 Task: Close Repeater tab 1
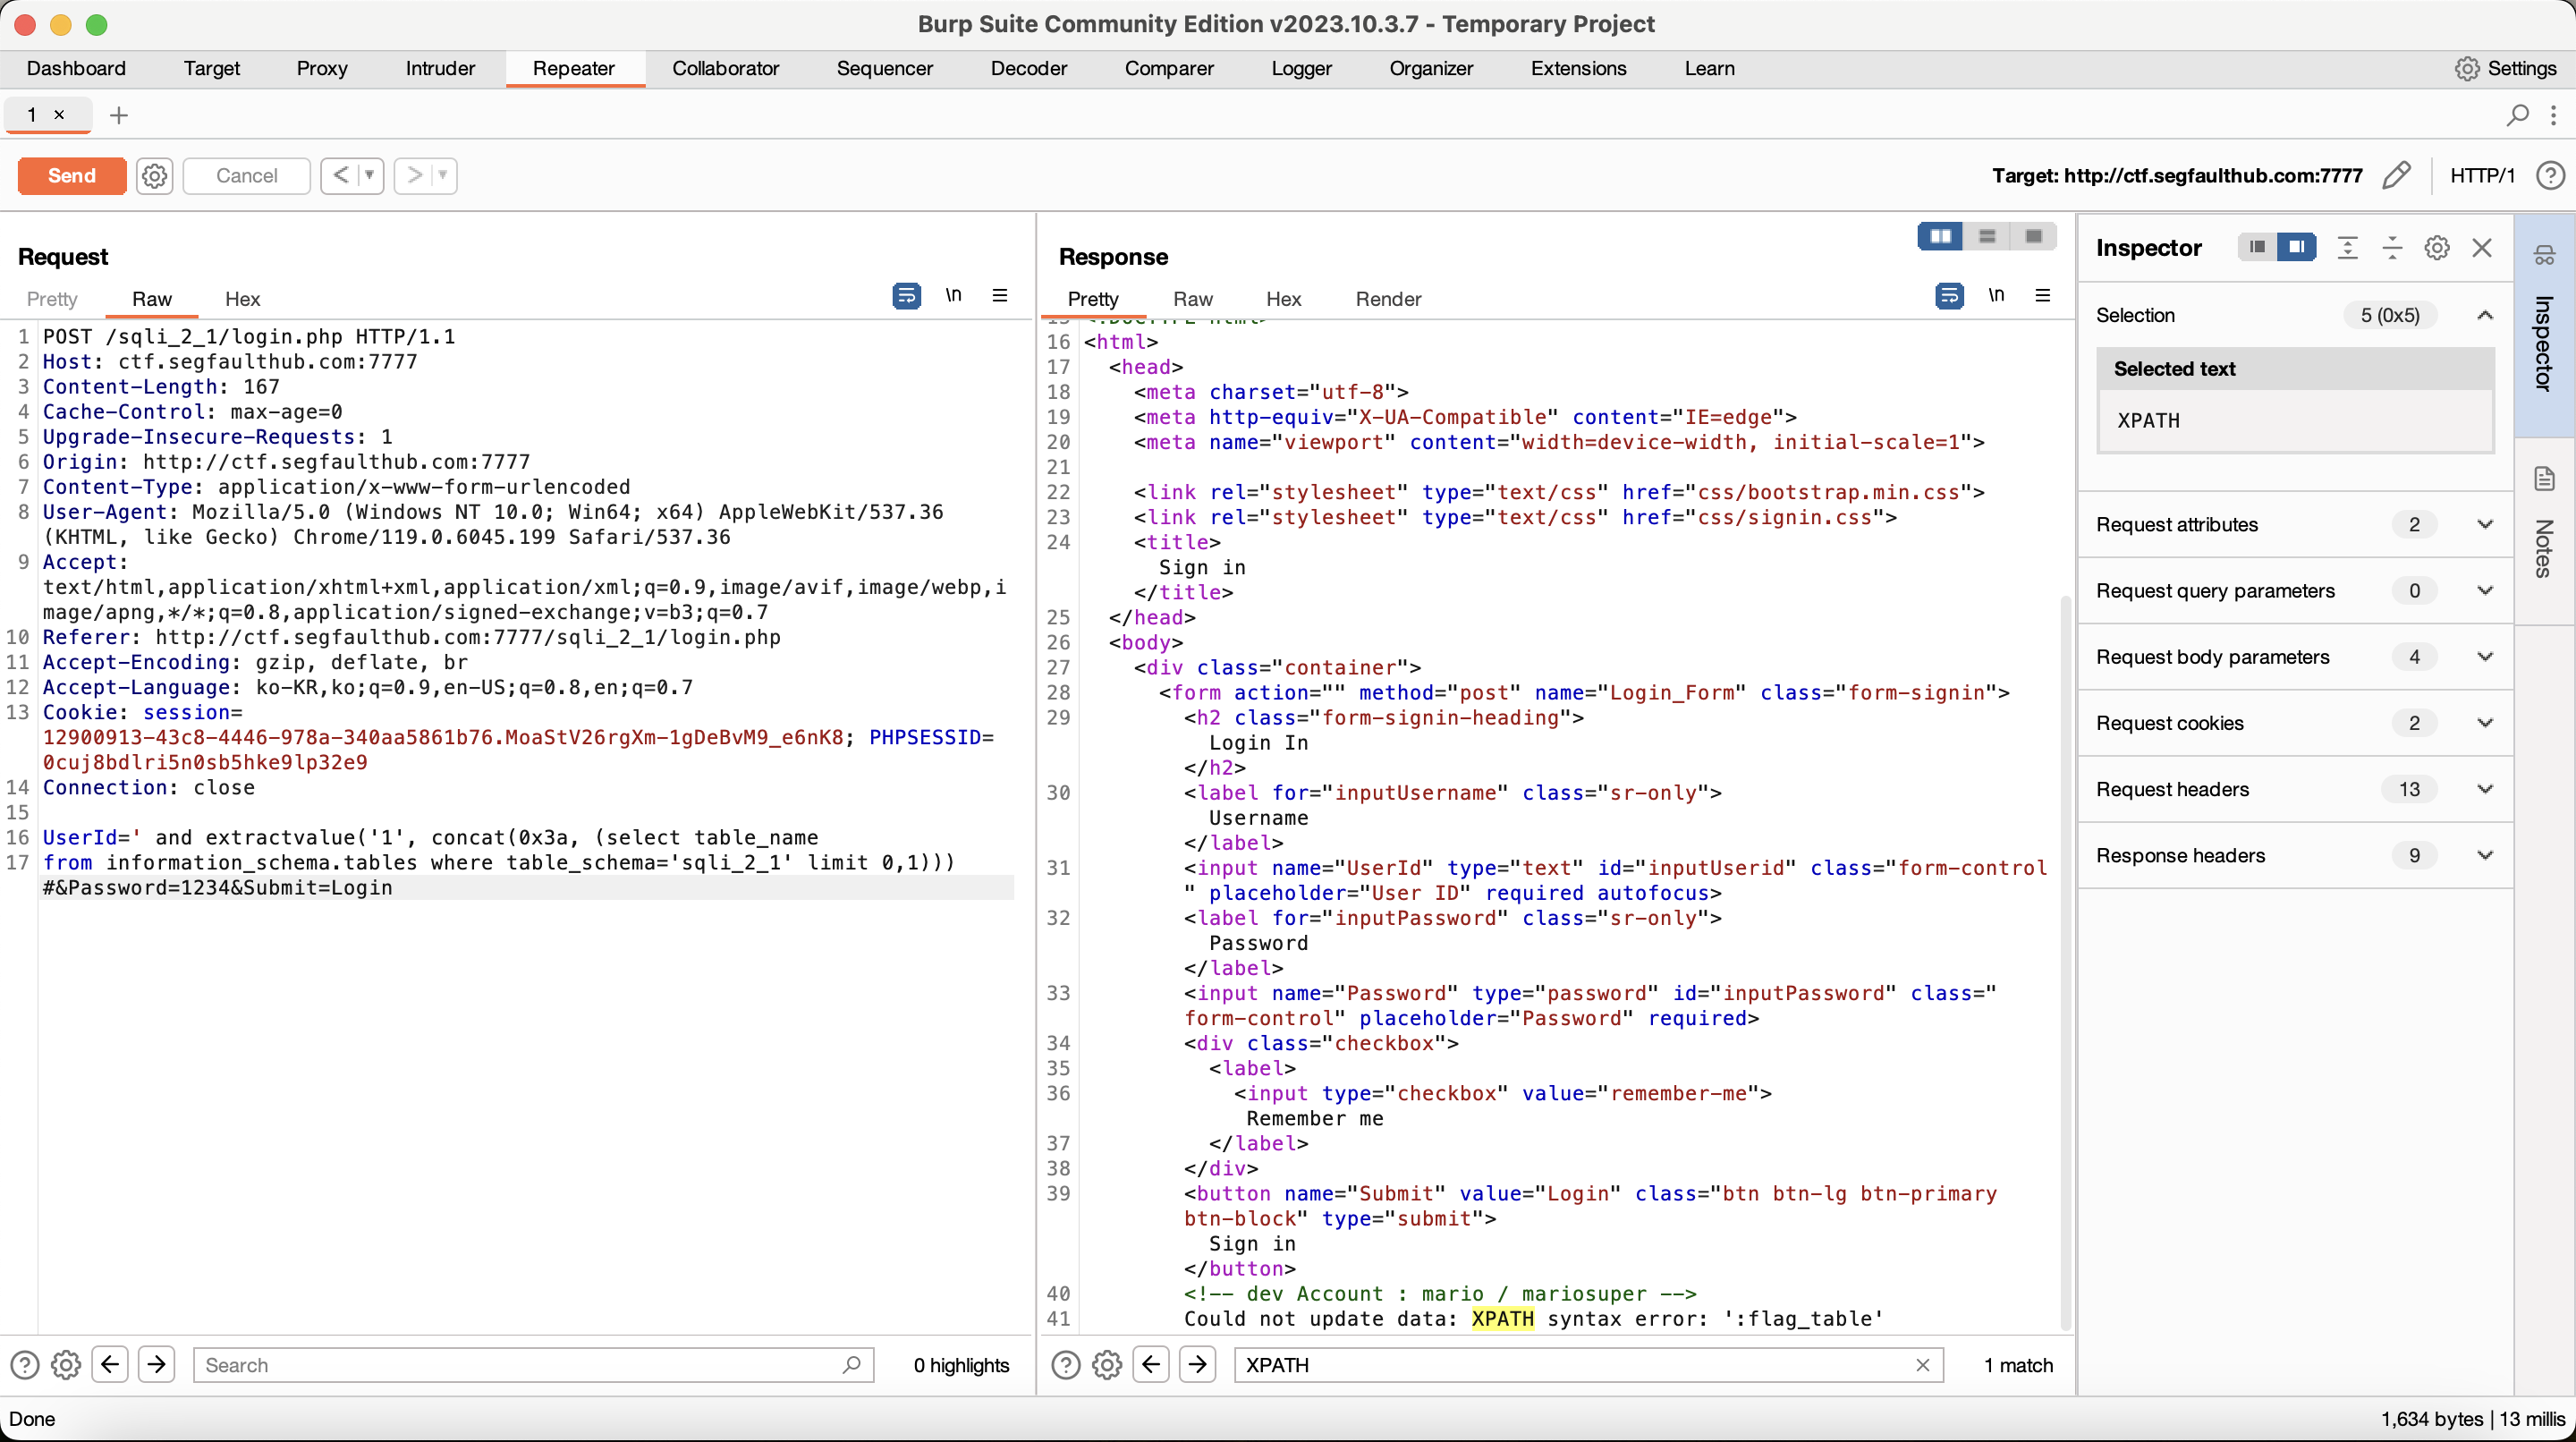(x=59, y=115)
